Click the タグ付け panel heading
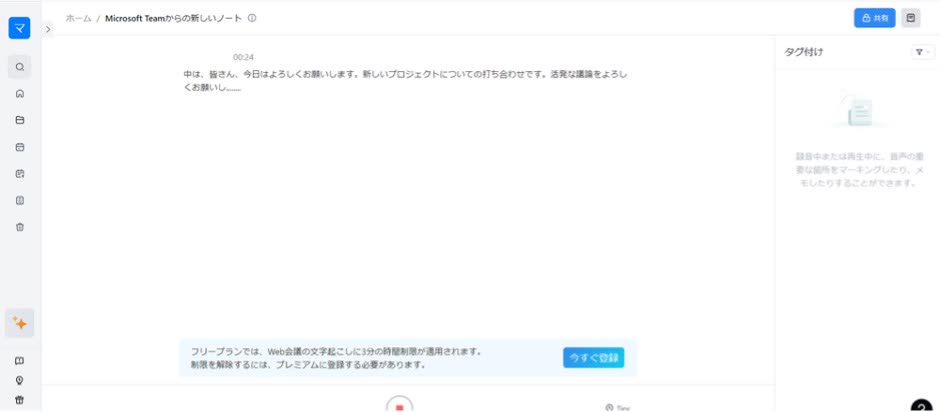Screen dimensions: 943x412 pos(803,52)
